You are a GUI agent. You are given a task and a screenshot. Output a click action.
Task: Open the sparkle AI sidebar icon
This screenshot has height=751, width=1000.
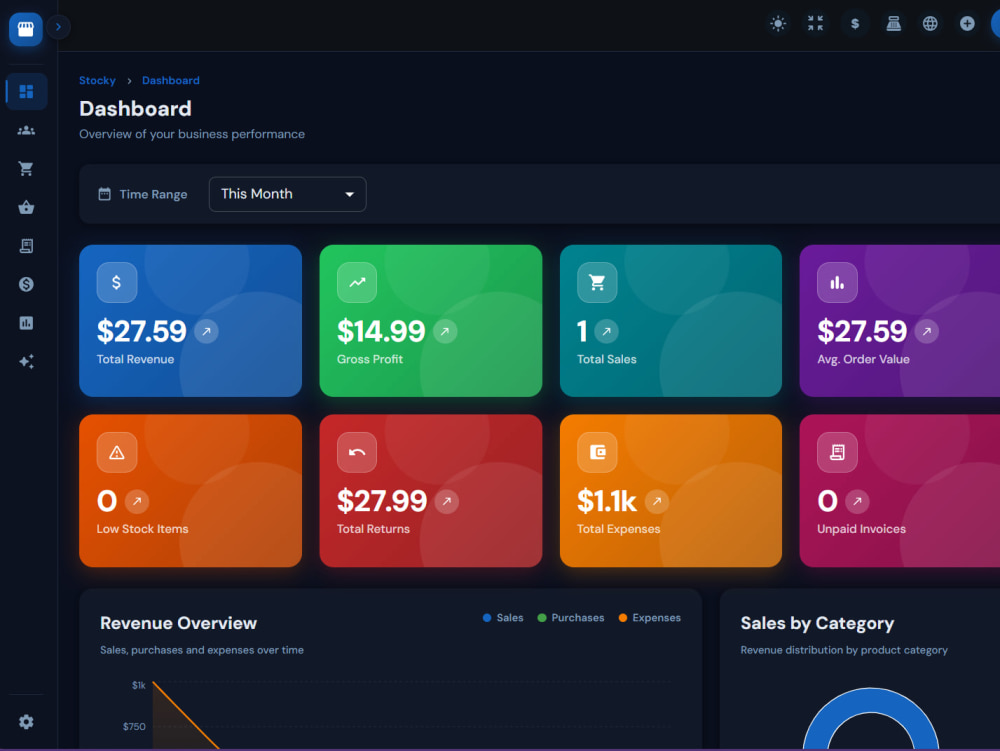(26, 361)
